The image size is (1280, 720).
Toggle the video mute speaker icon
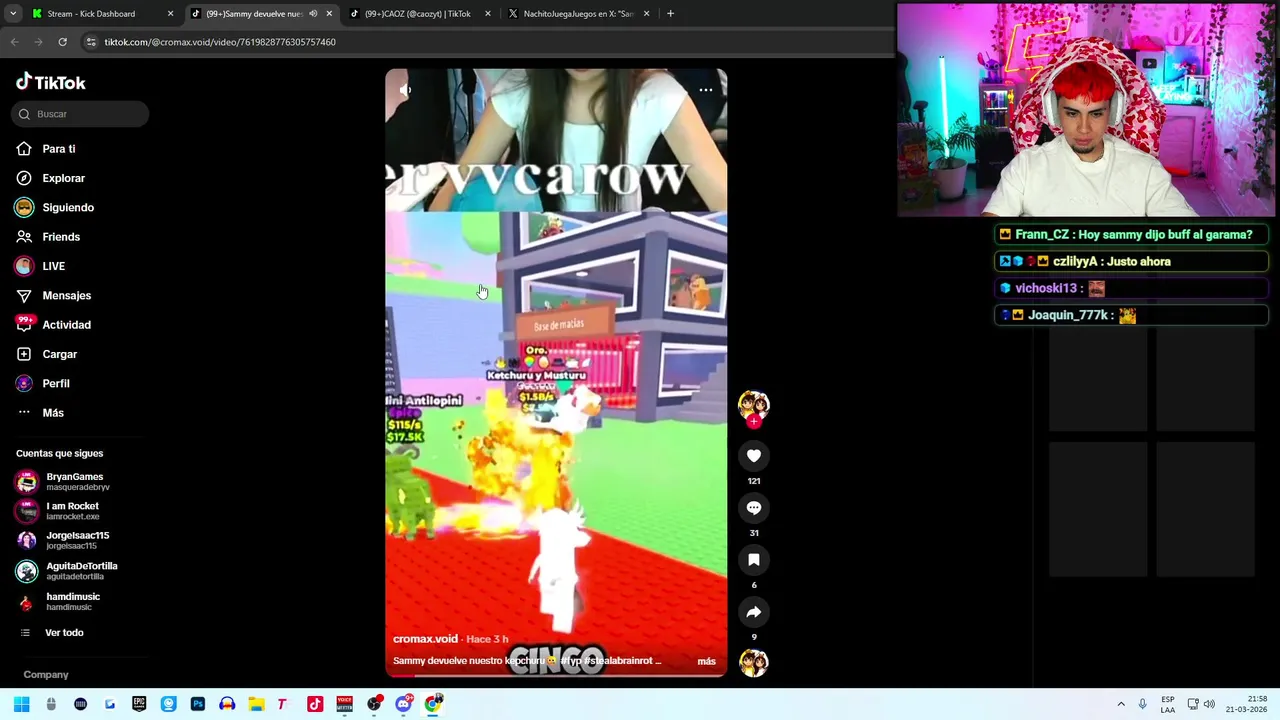tap(405, 90)
